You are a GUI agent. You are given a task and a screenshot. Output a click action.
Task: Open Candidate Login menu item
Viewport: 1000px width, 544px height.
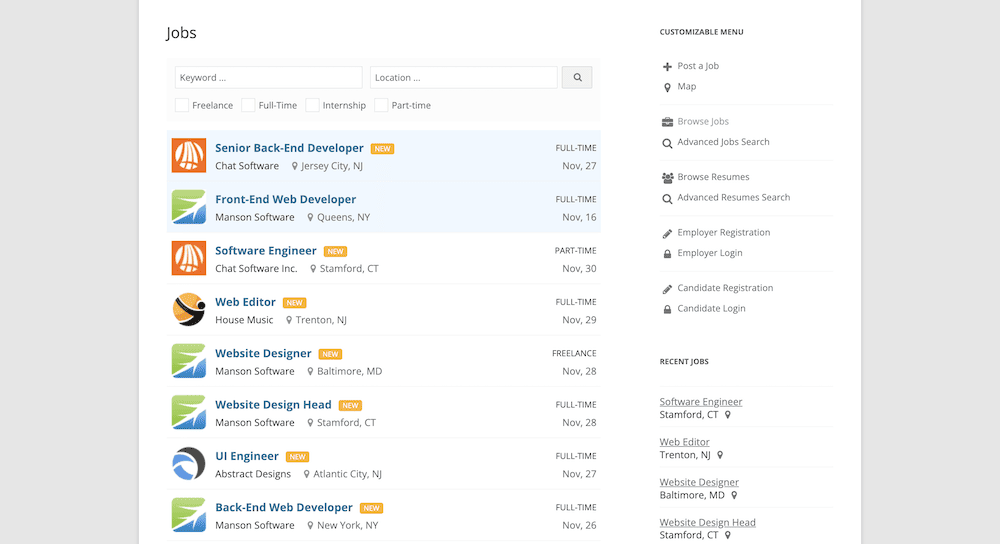coord(711,308)
